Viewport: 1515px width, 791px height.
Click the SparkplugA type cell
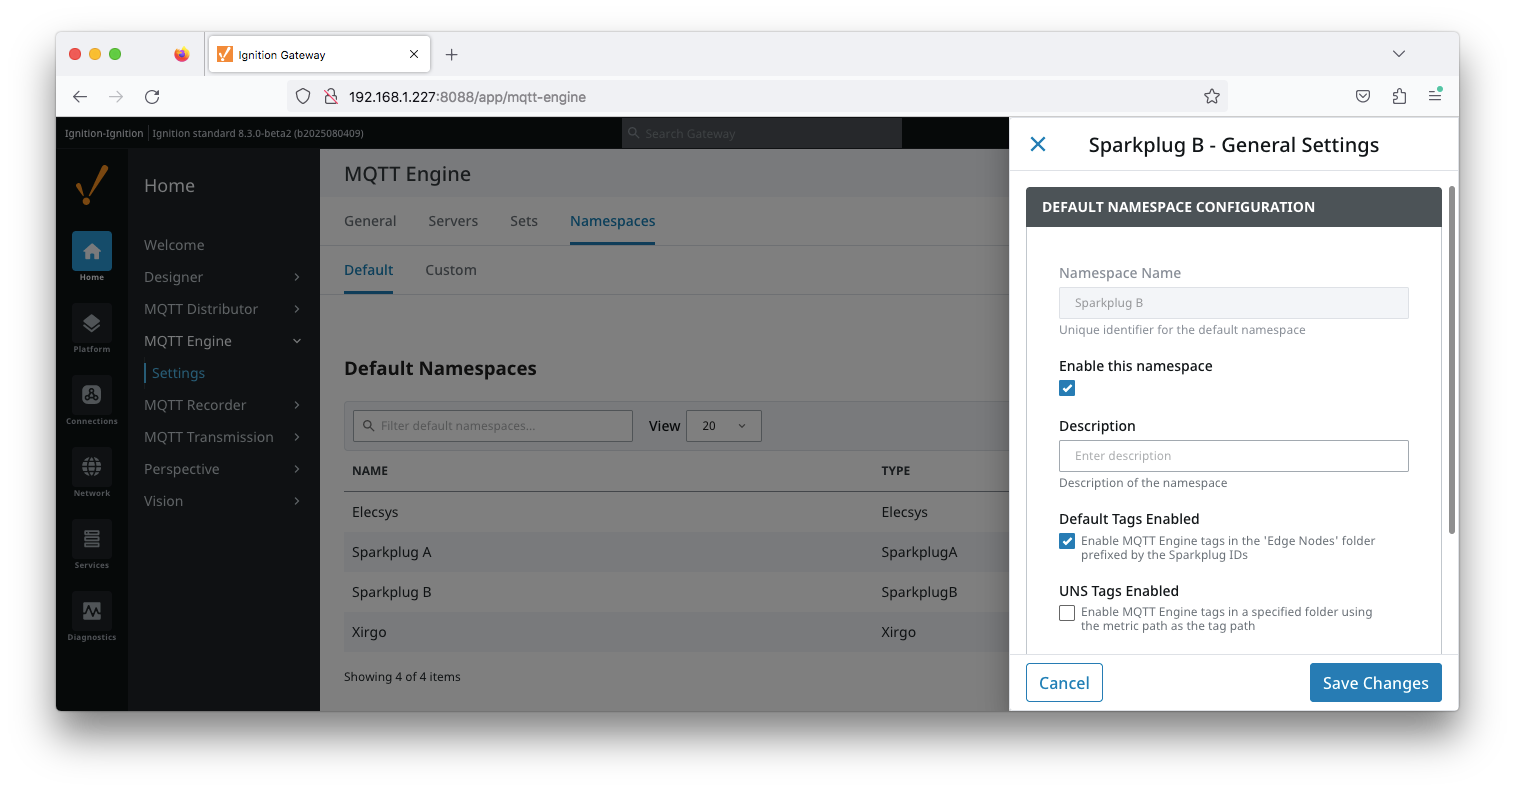click(x=919, y=552)
